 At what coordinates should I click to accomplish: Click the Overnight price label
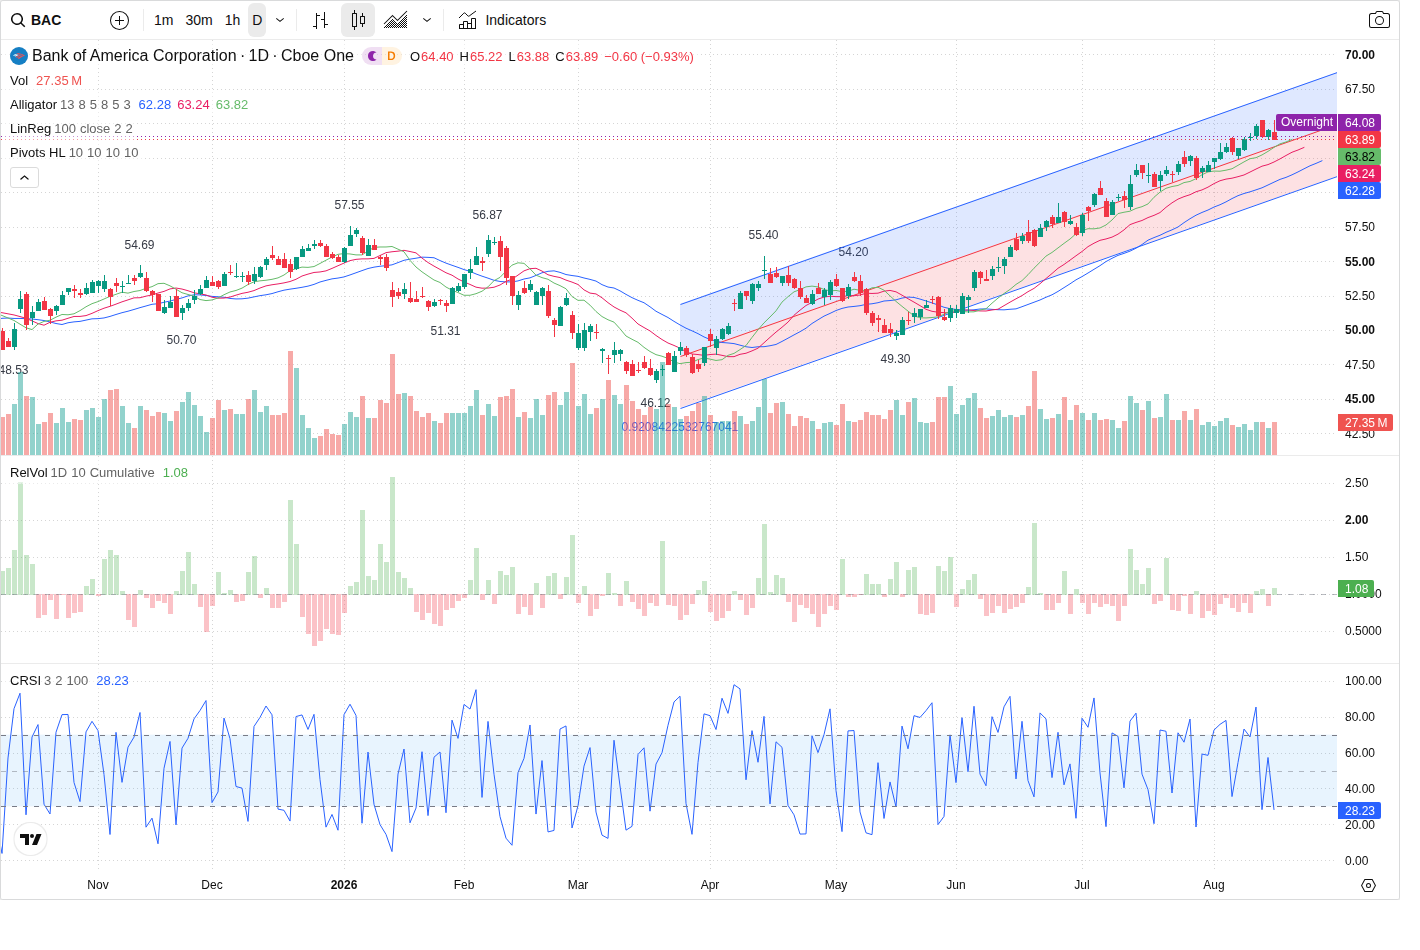[x=1306, y=122]
